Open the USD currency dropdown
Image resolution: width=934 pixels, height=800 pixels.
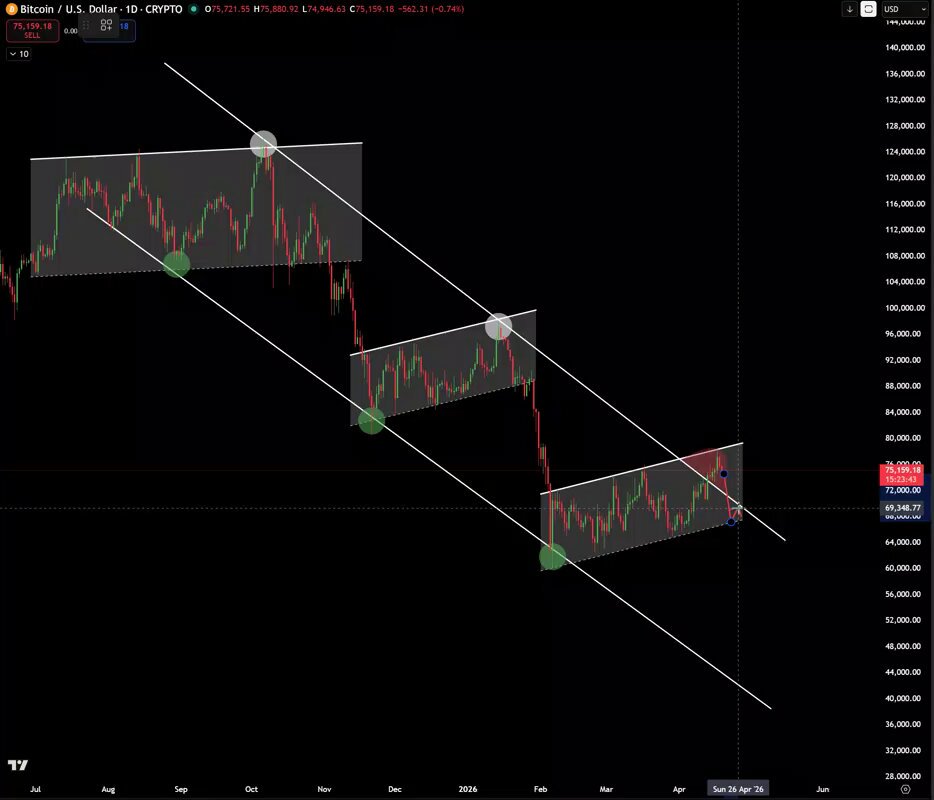pos(895,9)
